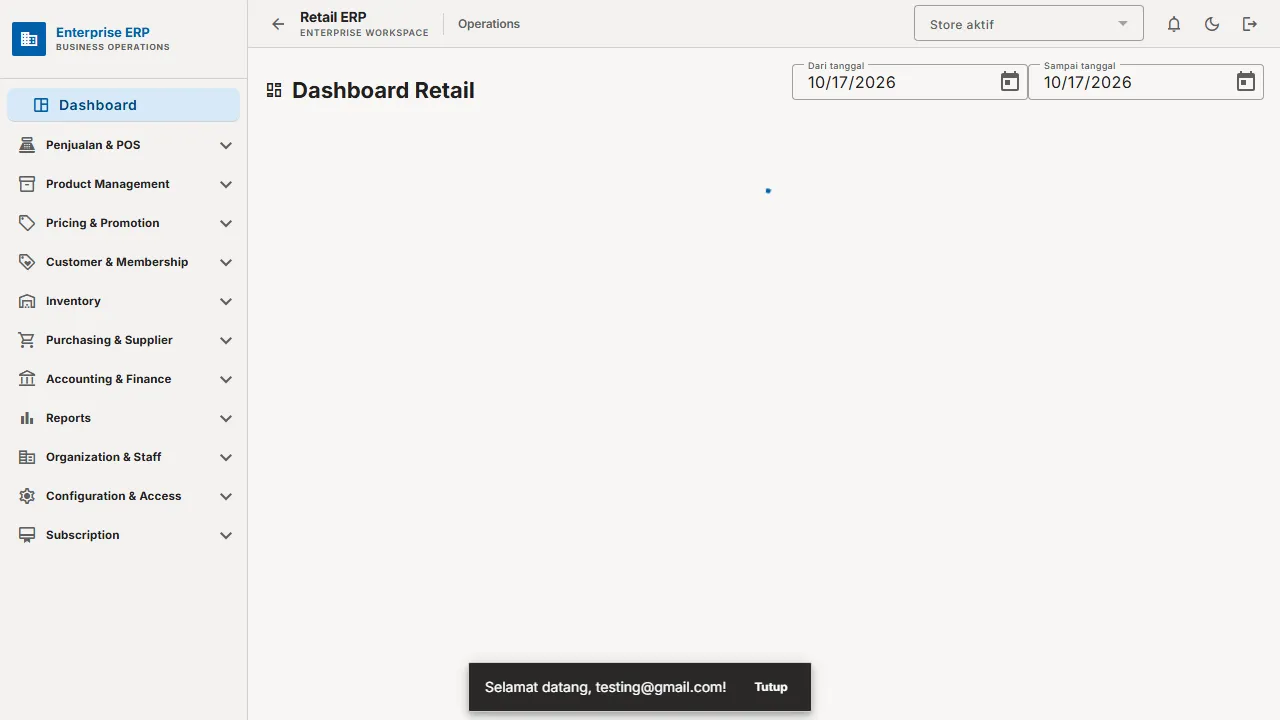
Task: Select Dashboard in the sidebar
Action: 123,105
